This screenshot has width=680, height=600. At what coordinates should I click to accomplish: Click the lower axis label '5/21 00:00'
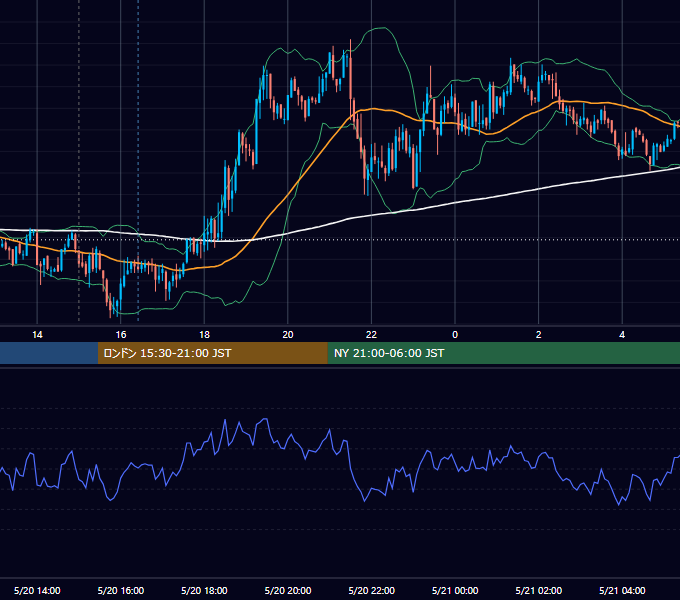coord(455,590)
